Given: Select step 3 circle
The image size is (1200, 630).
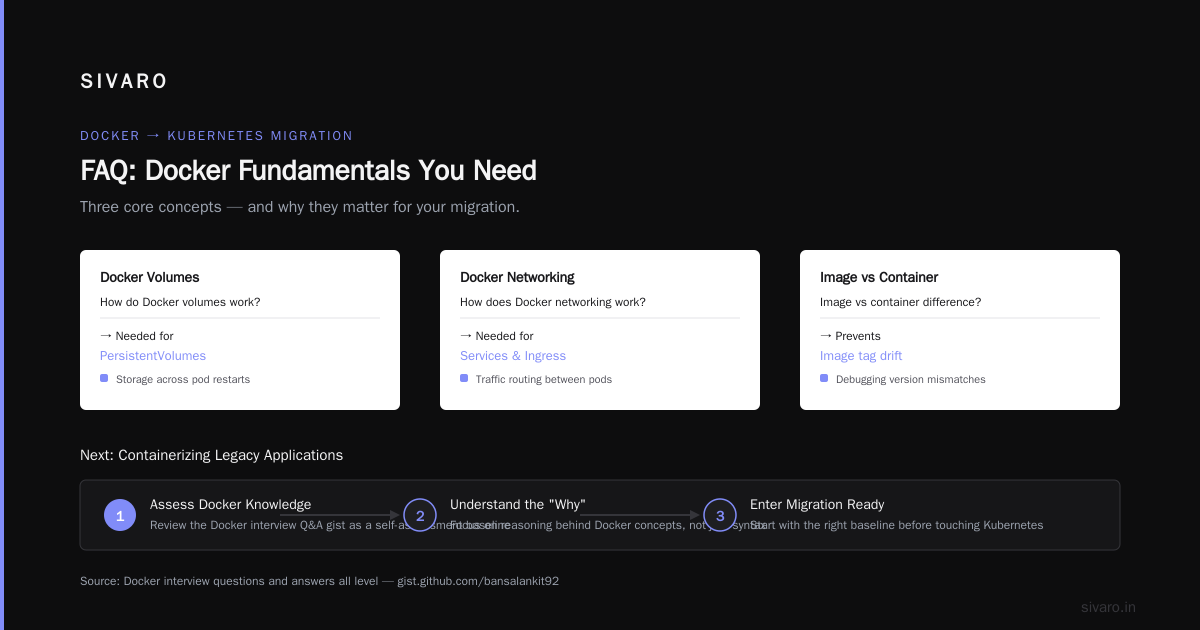Looking at the screenshot, I should (720, 515).
